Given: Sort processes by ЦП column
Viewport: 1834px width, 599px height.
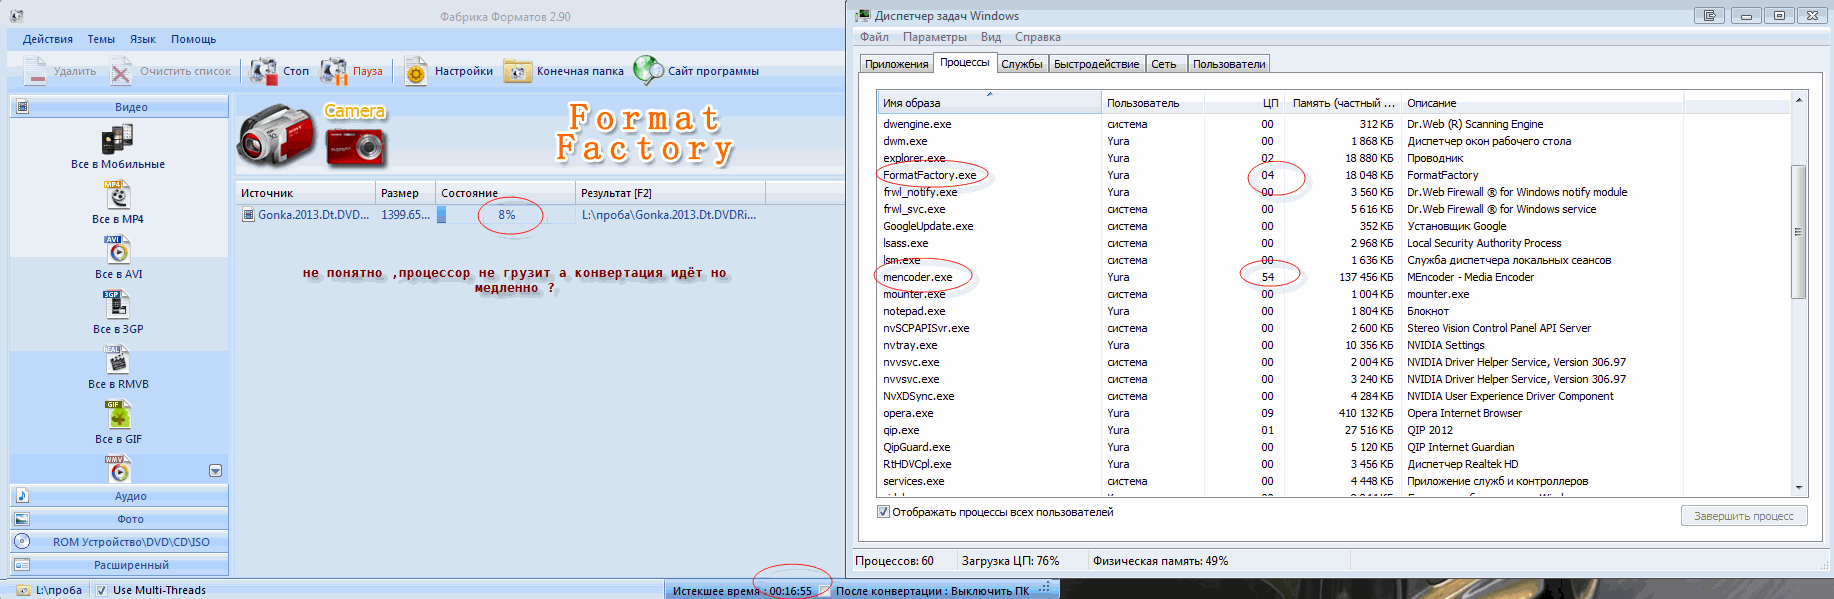Looking at the screenshot, I should (1243, 103).
